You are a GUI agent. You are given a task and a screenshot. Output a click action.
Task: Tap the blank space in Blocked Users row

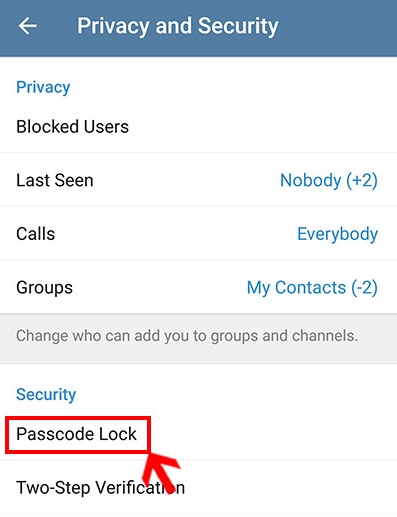click(x=263, y=127)
